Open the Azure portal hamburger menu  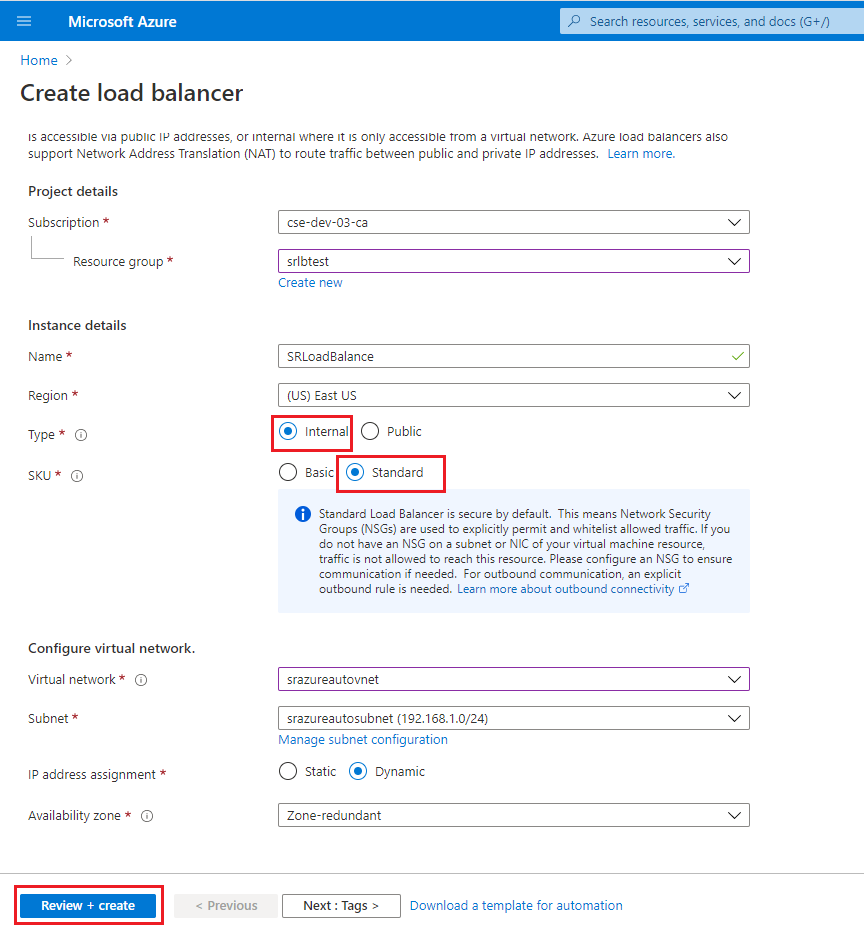click(x=25, y=20)
